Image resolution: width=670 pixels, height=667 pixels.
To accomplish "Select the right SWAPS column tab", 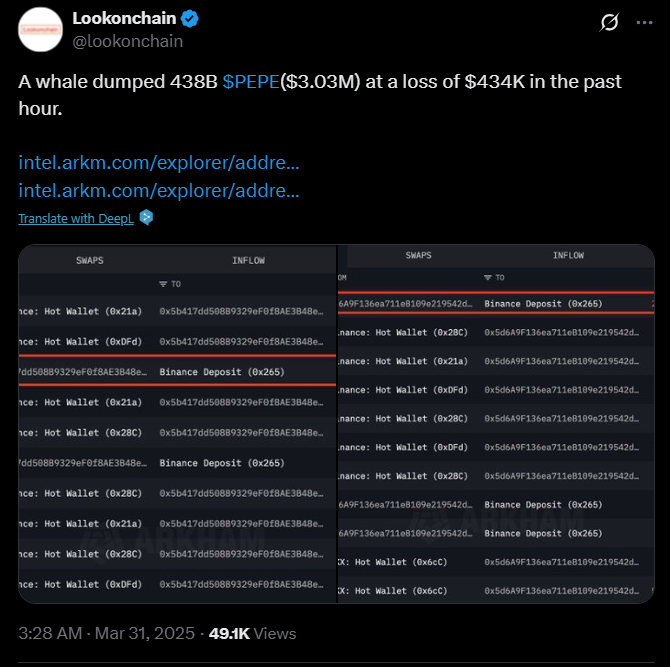I will (418, 255).
